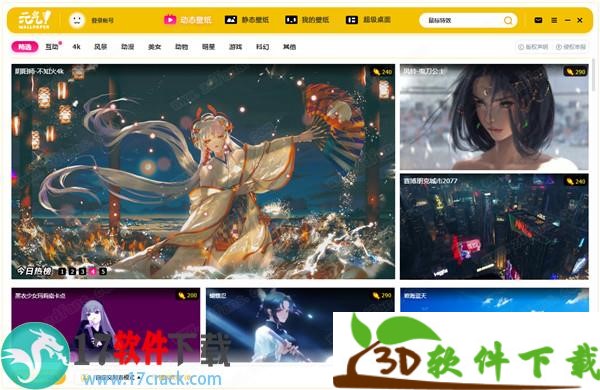Screen dimensions: 600x390
Task: Open the hamburger main menu
Action: click(x=554, y=20)
